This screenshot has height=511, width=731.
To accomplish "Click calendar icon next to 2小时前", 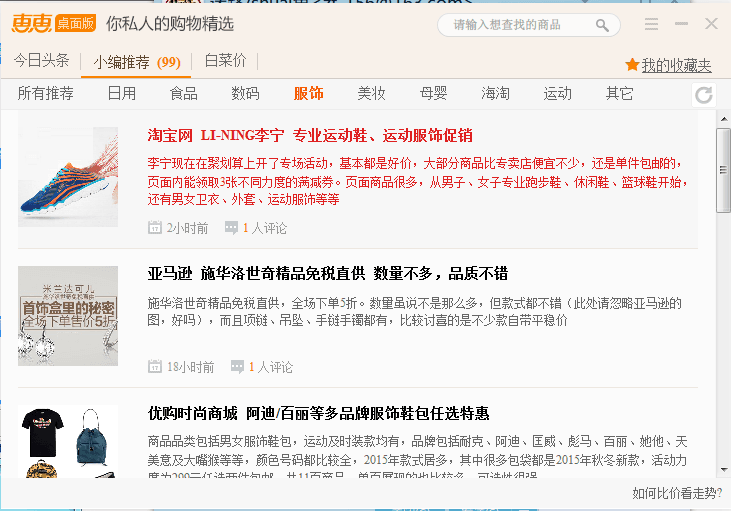I will pyautogui.click(x=155, y=228).
